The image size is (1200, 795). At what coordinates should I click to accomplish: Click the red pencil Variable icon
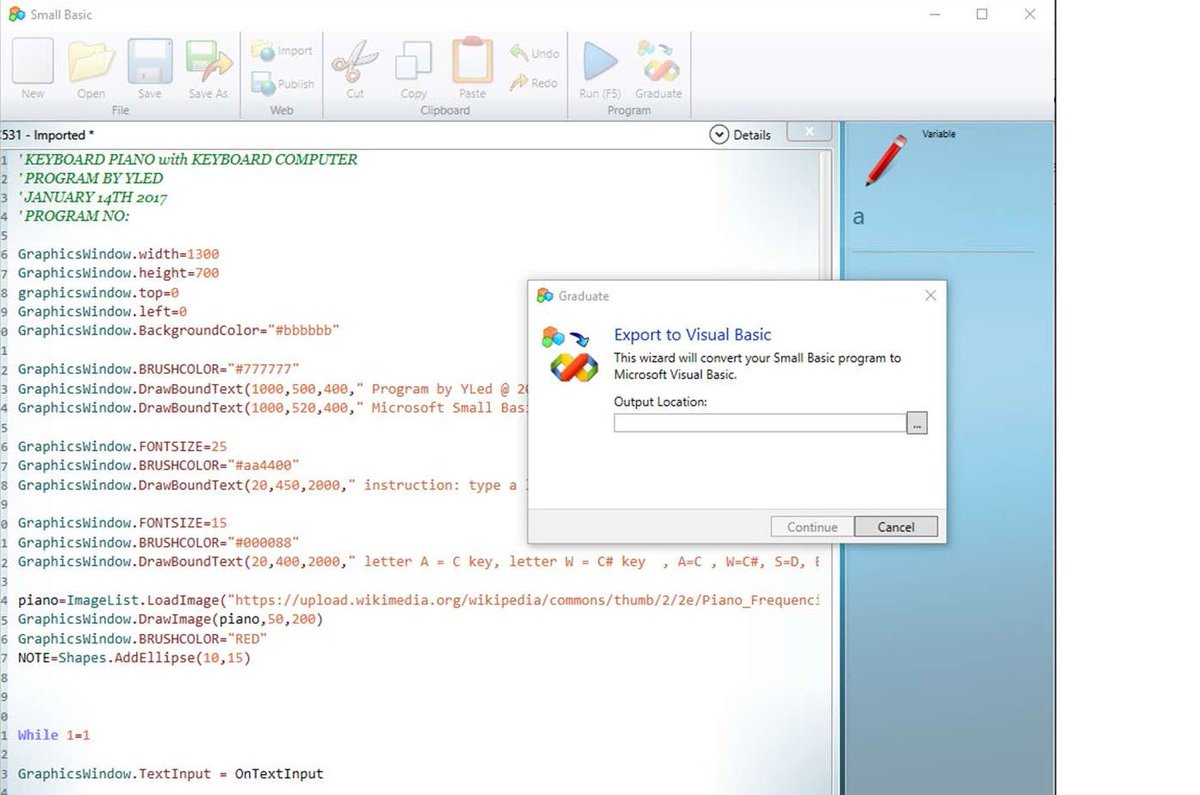click(x=886, y=160)
